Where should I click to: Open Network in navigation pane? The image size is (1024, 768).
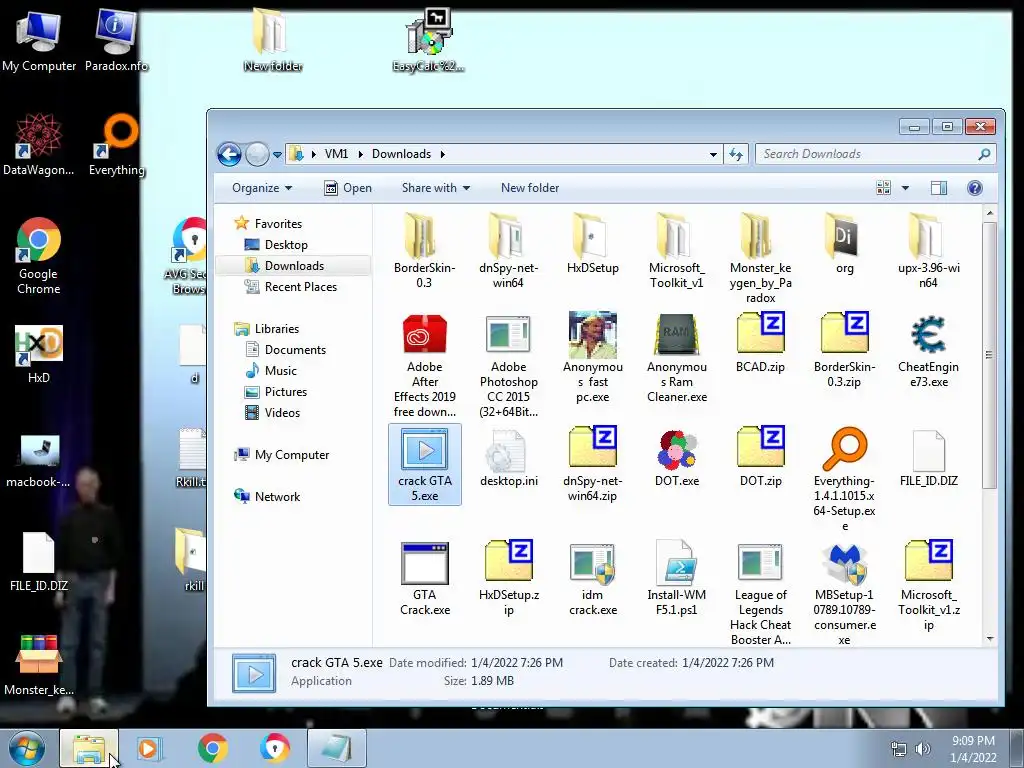pyautogui.click(x=266, y=497)
